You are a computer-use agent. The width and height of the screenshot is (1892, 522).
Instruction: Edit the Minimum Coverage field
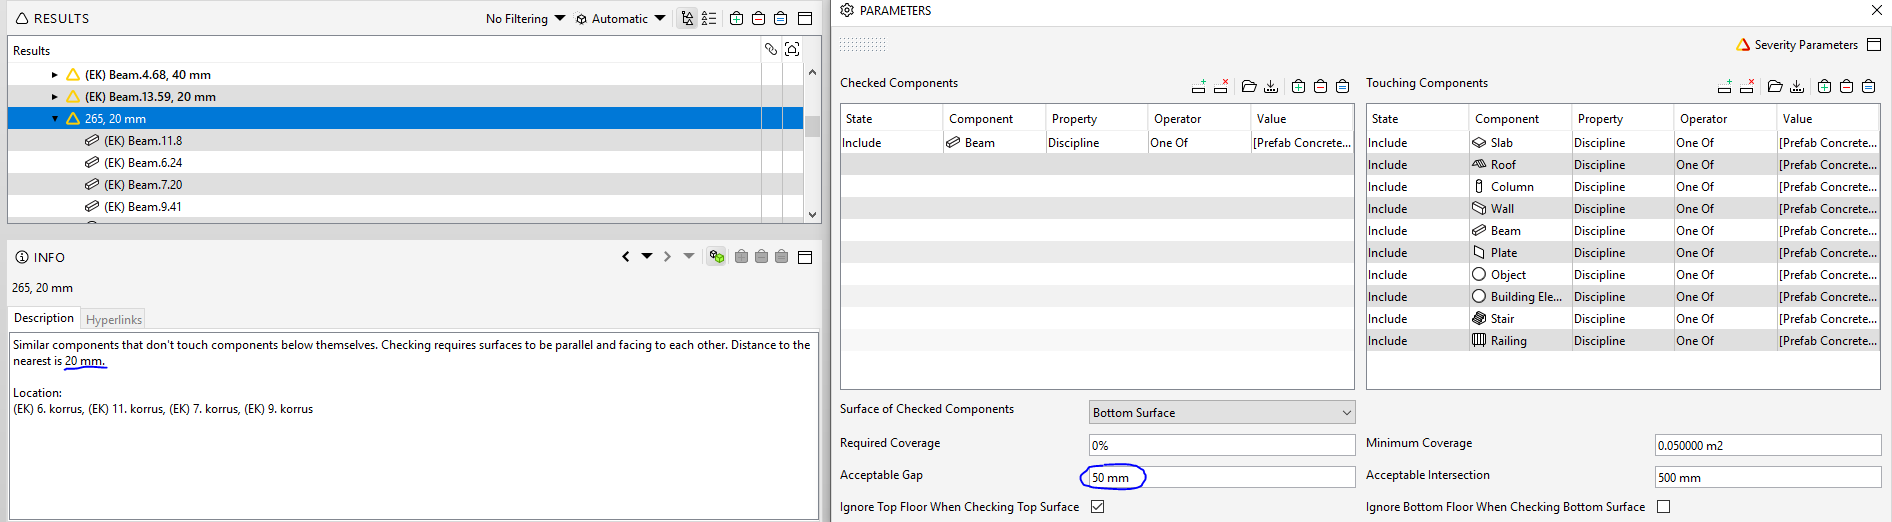tap(1768, 445)
